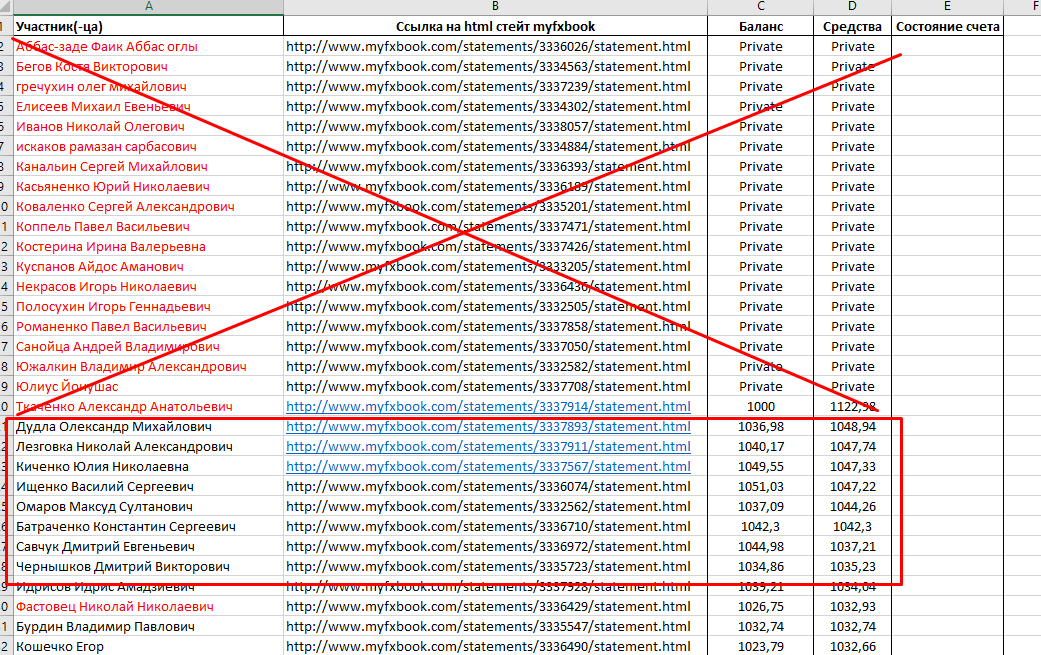Select cell 'Лезговка Николай Александрович'
Image resolution: width=1041 pixels, height=655 pixels.
click(x=148, y=446)
